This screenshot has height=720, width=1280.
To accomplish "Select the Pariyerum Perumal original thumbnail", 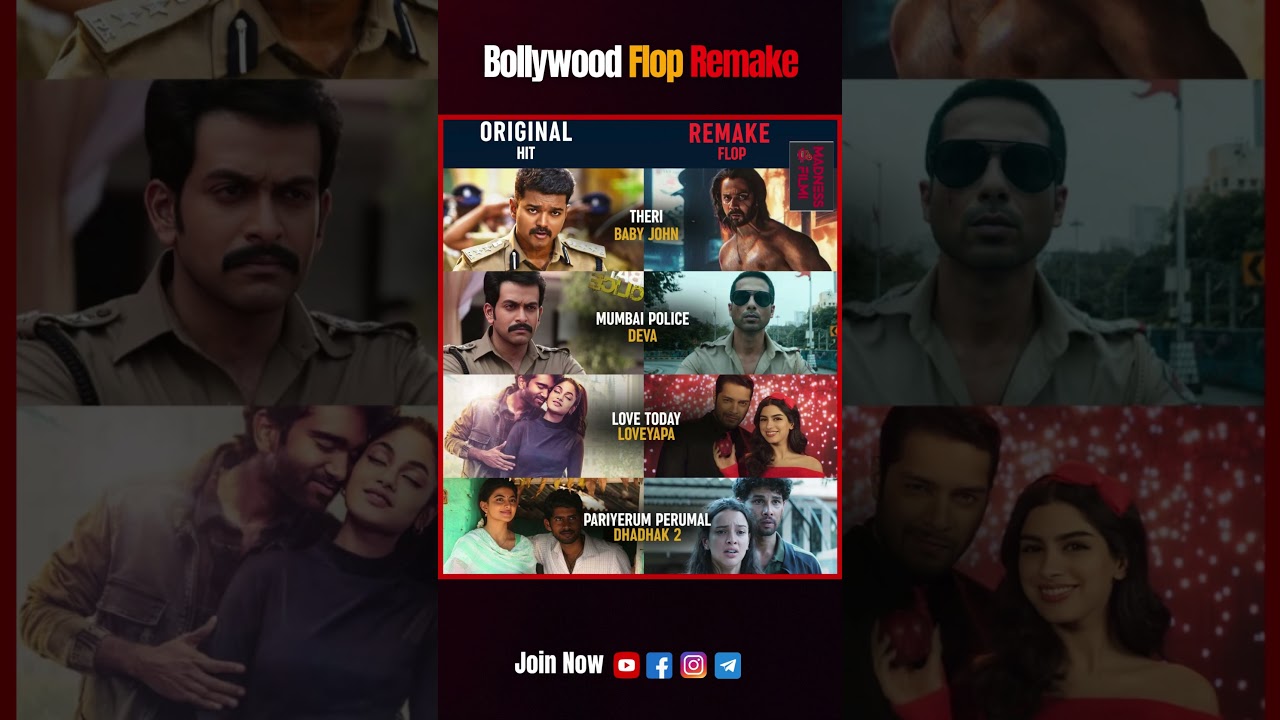I will [543, 526].
